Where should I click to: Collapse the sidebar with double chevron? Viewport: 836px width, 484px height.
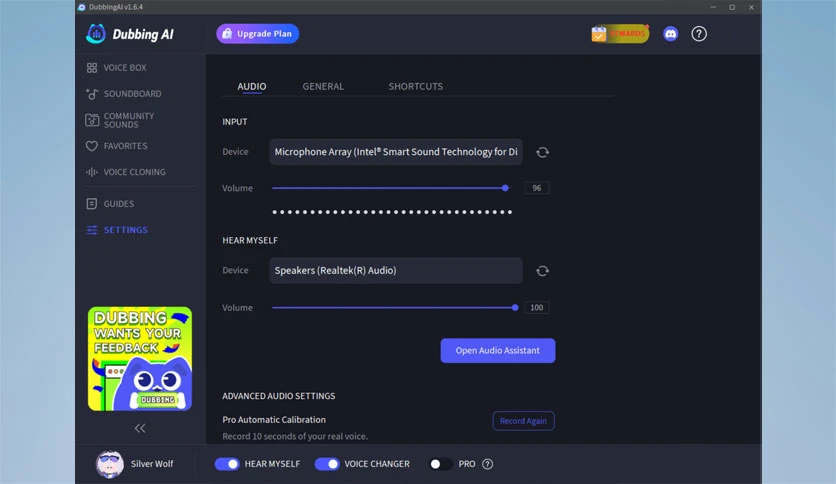click(140, 428)
